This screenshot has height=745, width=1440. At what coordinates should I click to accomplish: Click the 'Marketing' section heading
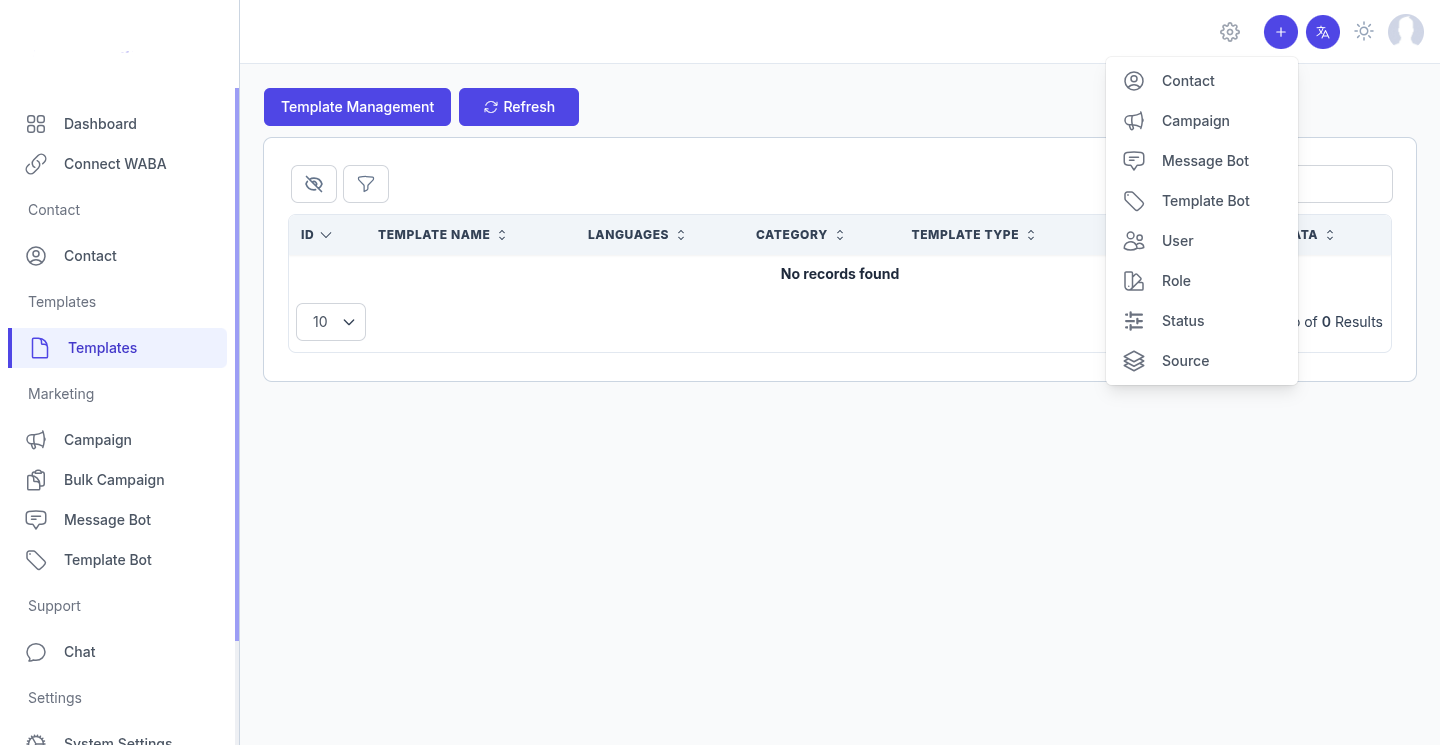(x=61, y=394)
